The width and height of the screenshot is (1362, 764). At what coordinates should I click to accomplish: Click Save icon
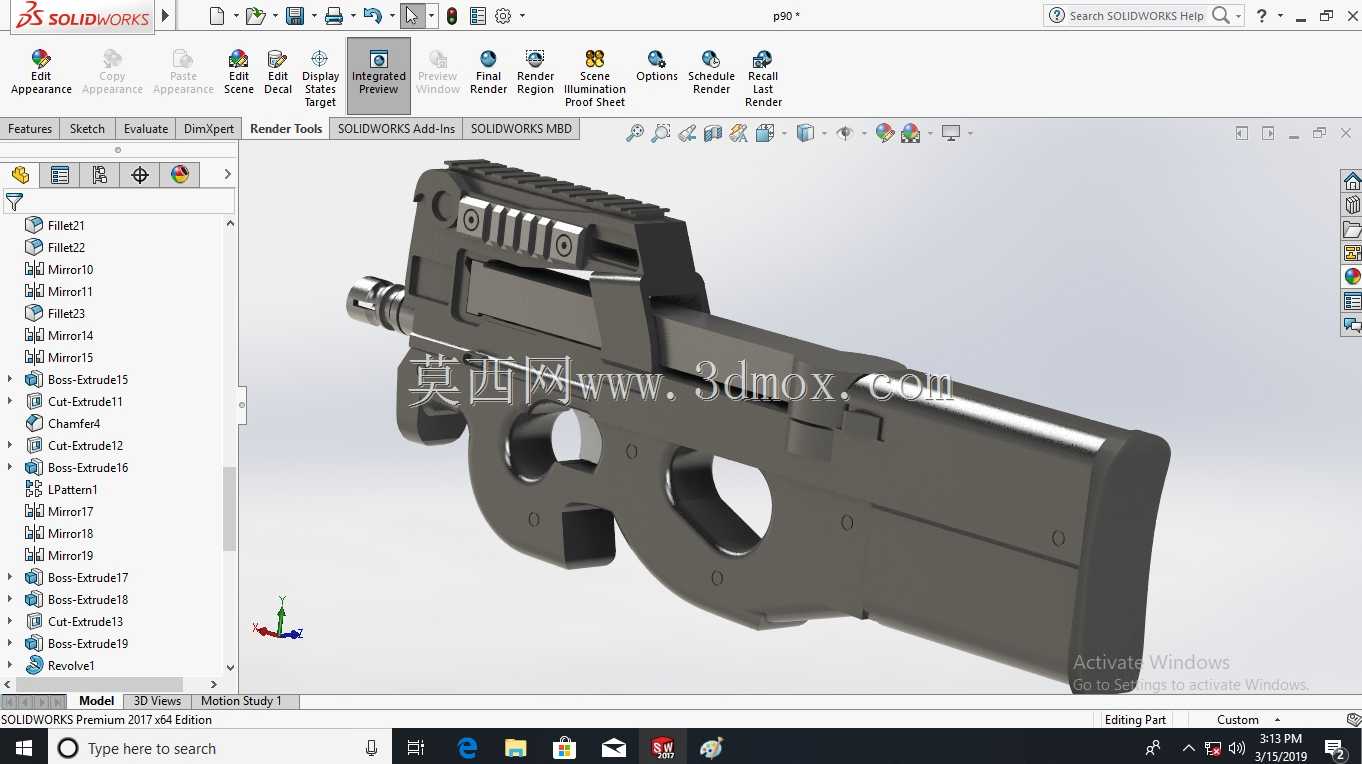click(x=295, y=16)
